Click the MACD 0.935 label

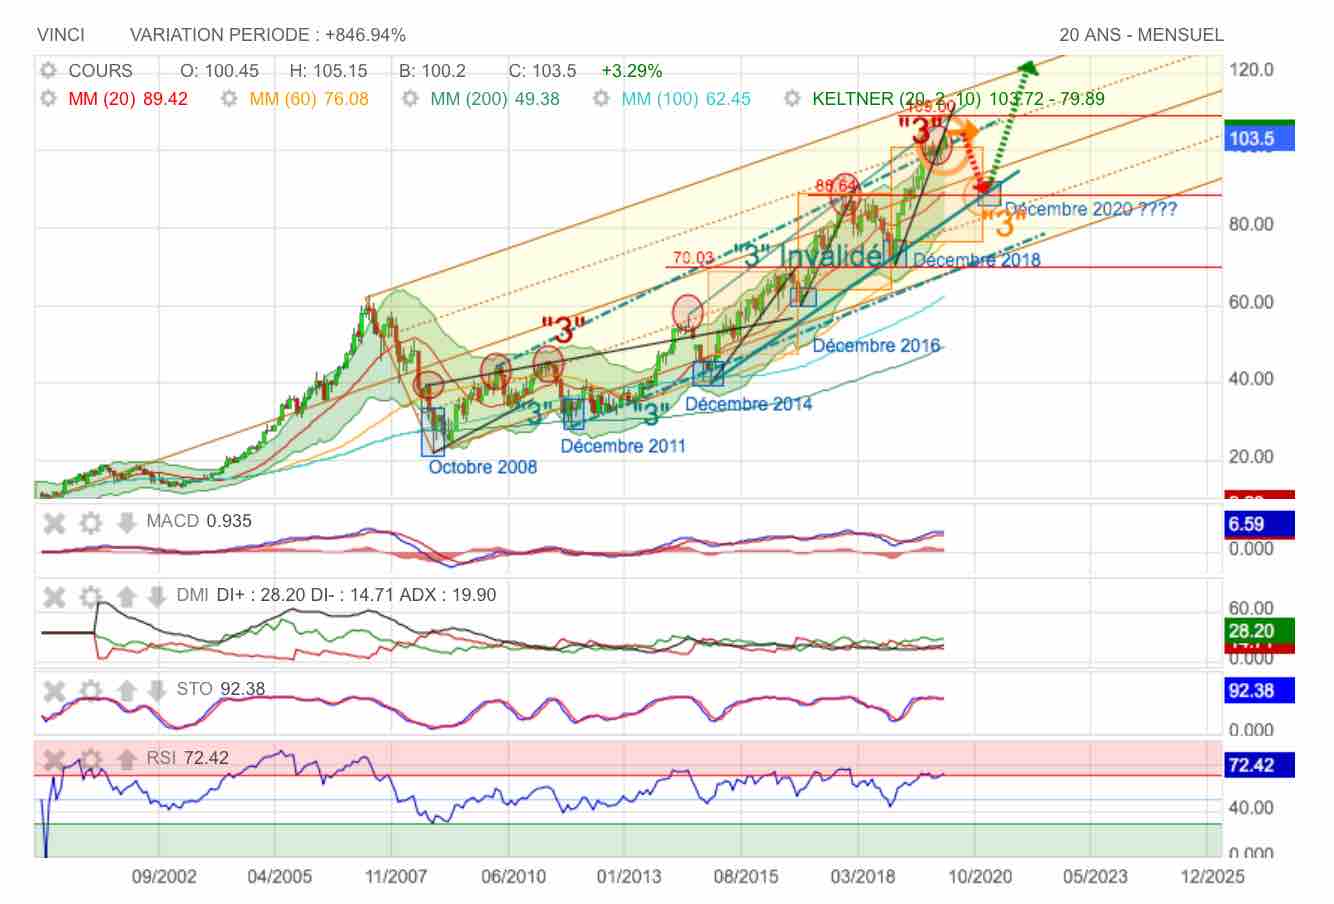(x=199, y=521)
